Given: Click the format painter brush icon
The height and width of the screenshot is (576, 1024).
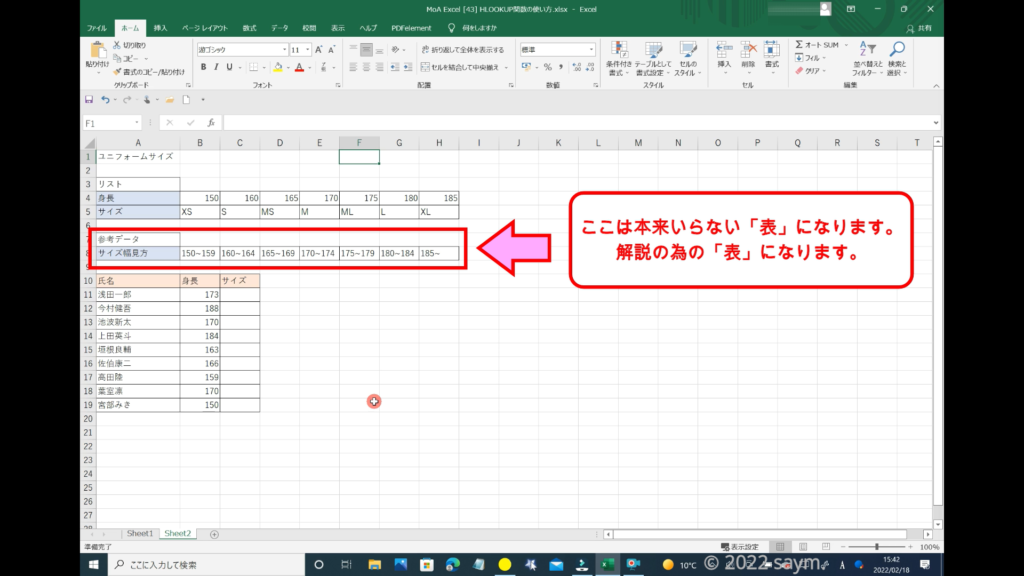Looking at the screenshot, I should click(119, 72).
